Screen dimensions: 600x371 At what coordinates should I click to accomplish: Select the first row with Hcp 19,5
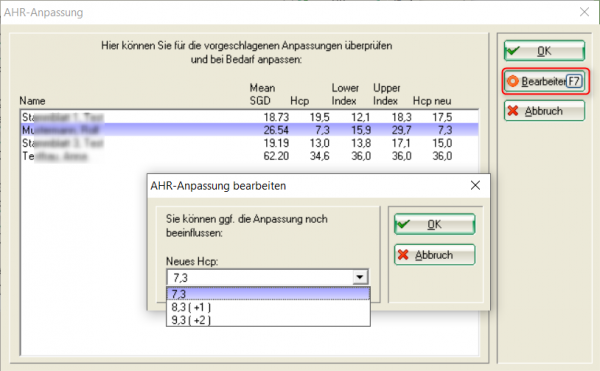[x=249, y=117]
